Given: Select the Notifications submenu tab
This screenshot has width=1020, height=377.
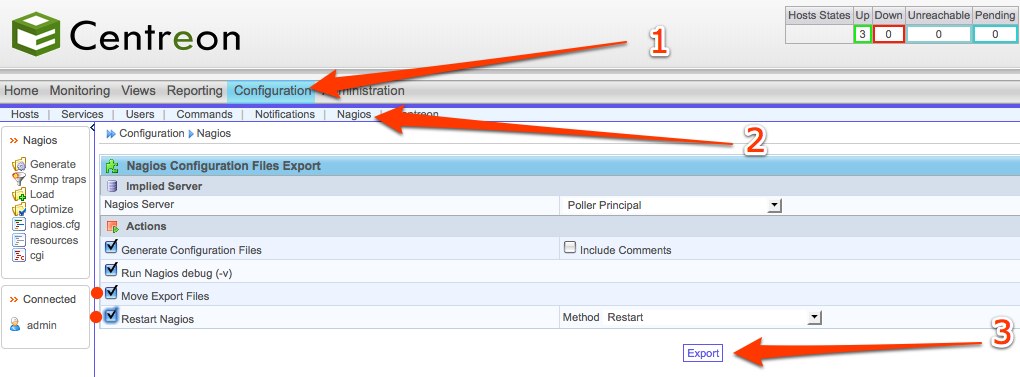Looking at the screenshot, I should coord(285,114).
